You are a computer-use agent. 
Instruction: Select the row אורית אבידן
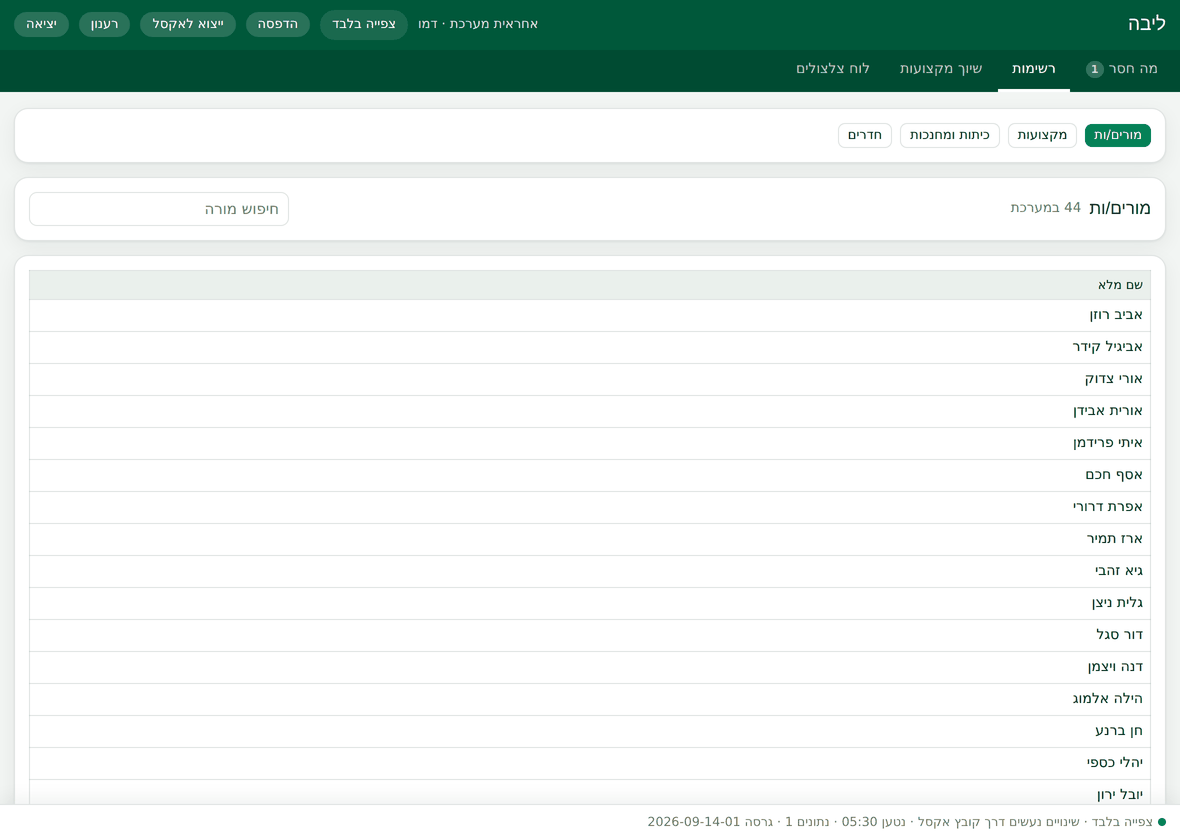pyautogui.click(x=590, y=412)
